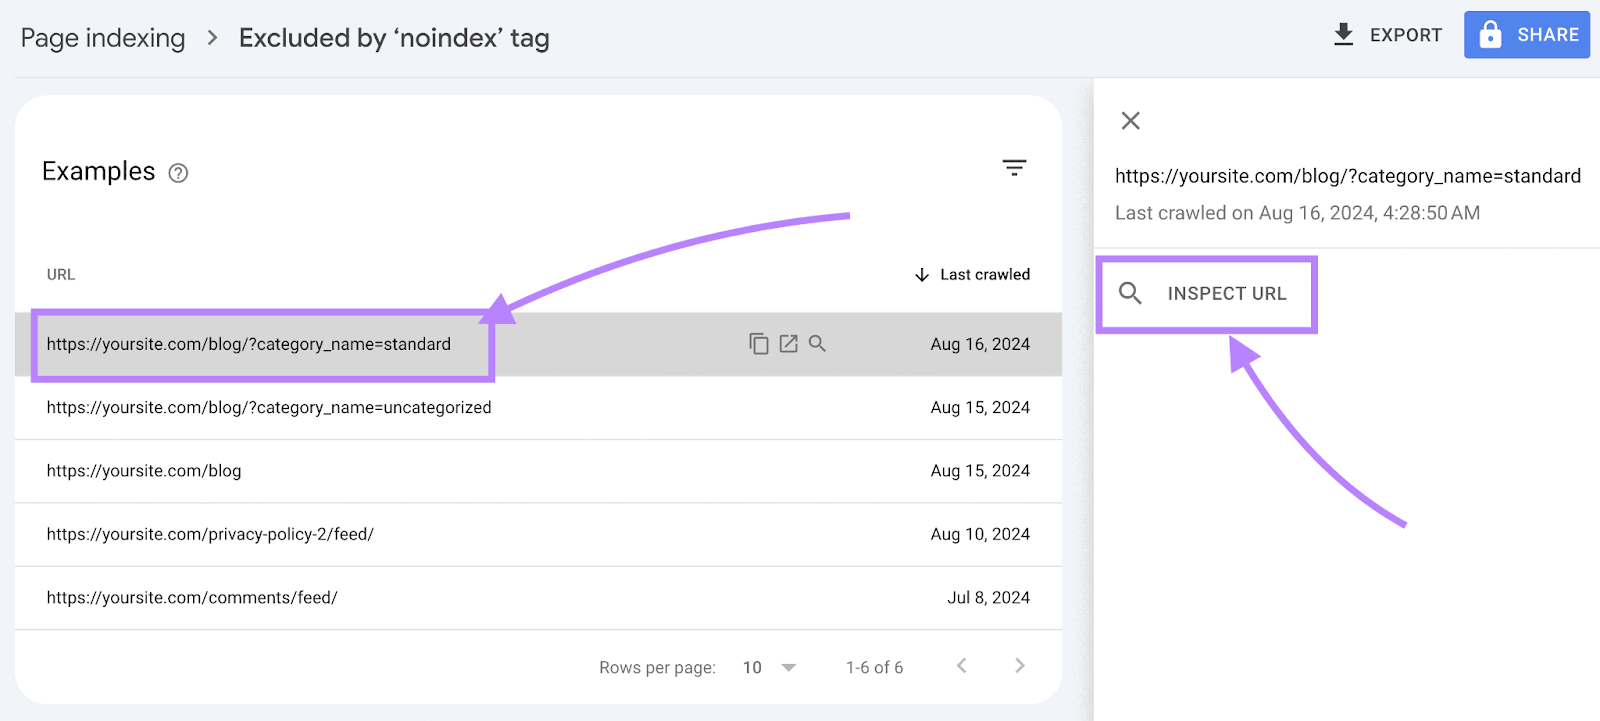Go to previous page of results

pos(961,666)
